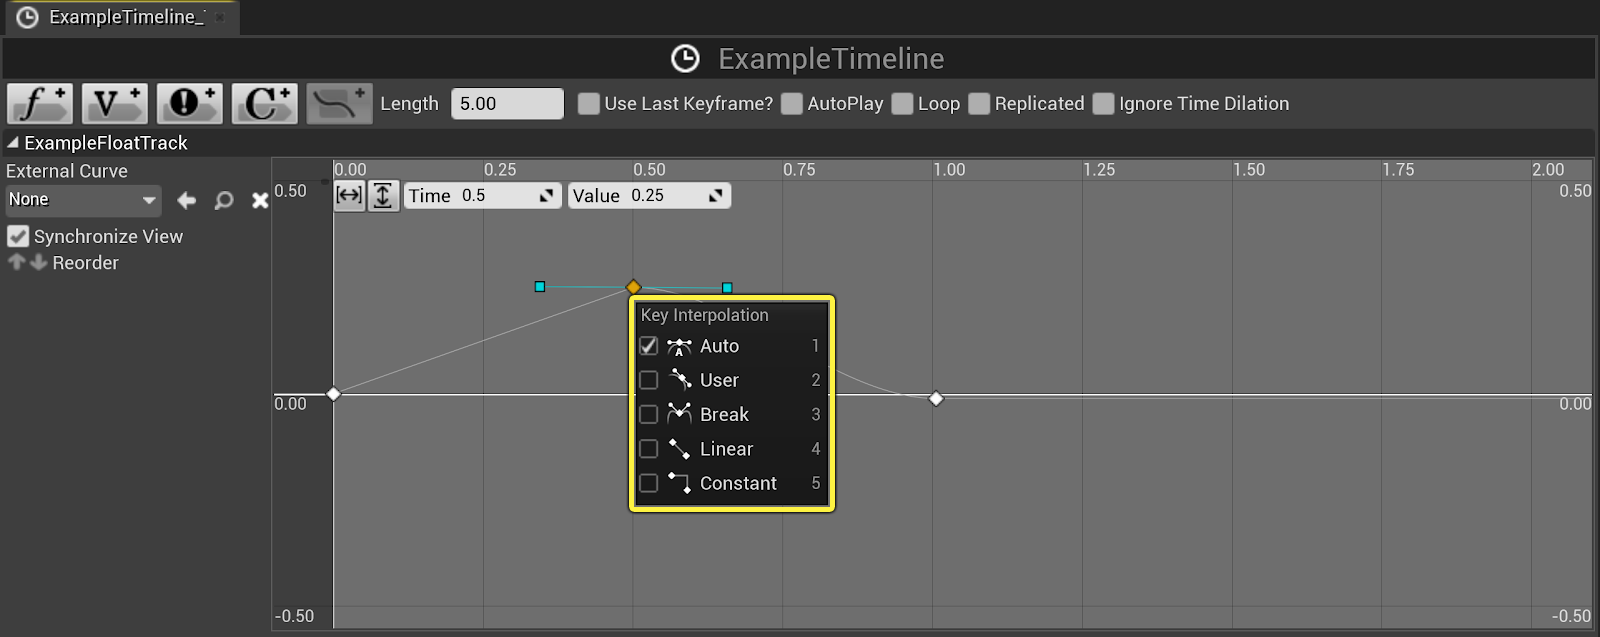Select the ExampleTimeline tab
1600x637 pixels.
click(120, 17)
